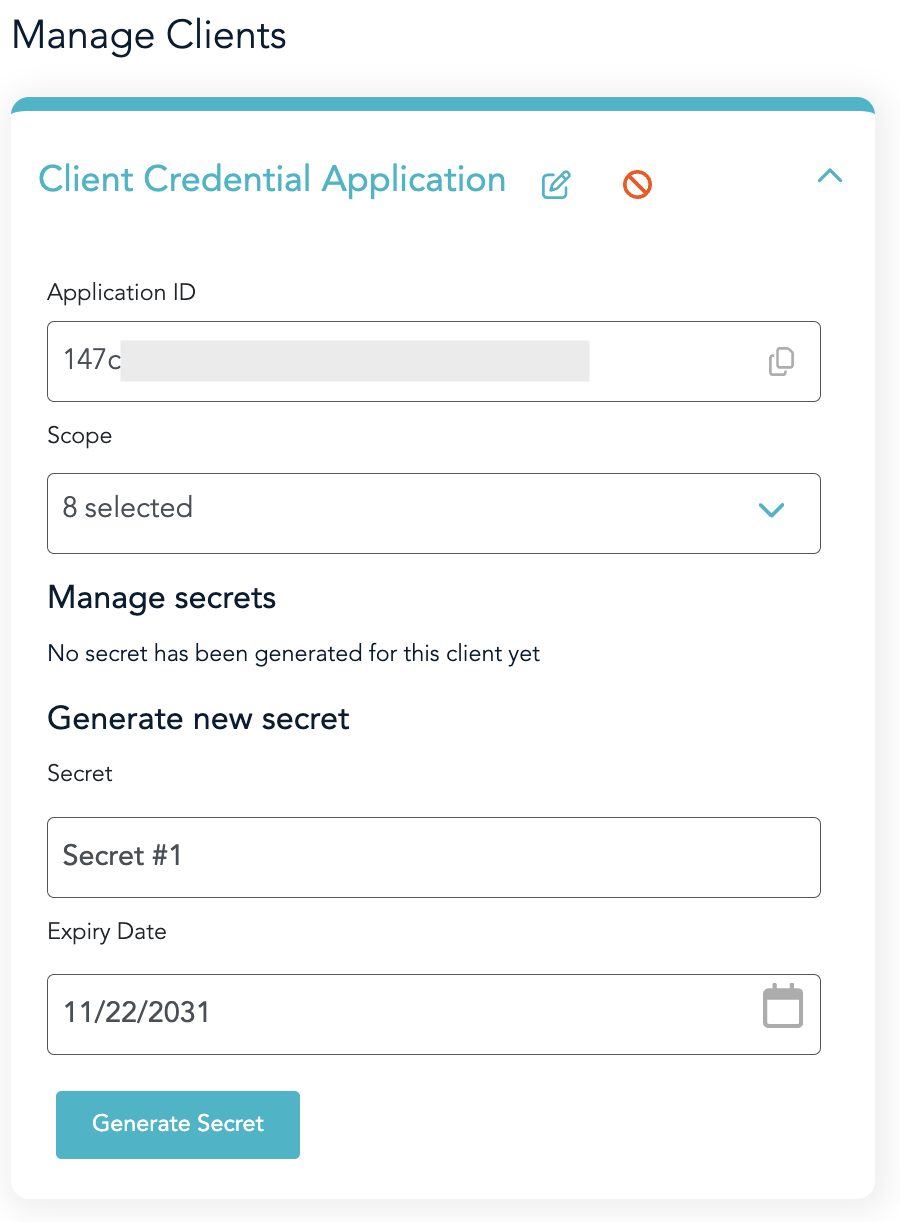Copy the Application ID using the copy icon
The image size is (900, 1222).
(x=781, y=361)
